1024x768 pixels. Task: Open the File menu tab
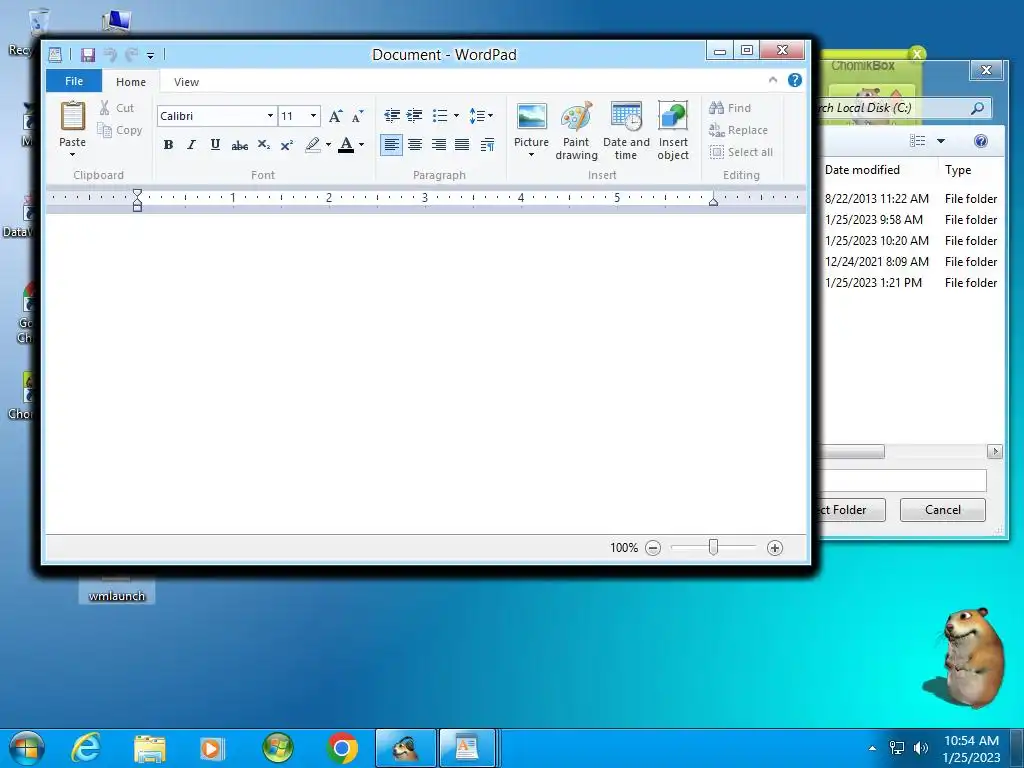pyautogui.click(x=74, y=81)
